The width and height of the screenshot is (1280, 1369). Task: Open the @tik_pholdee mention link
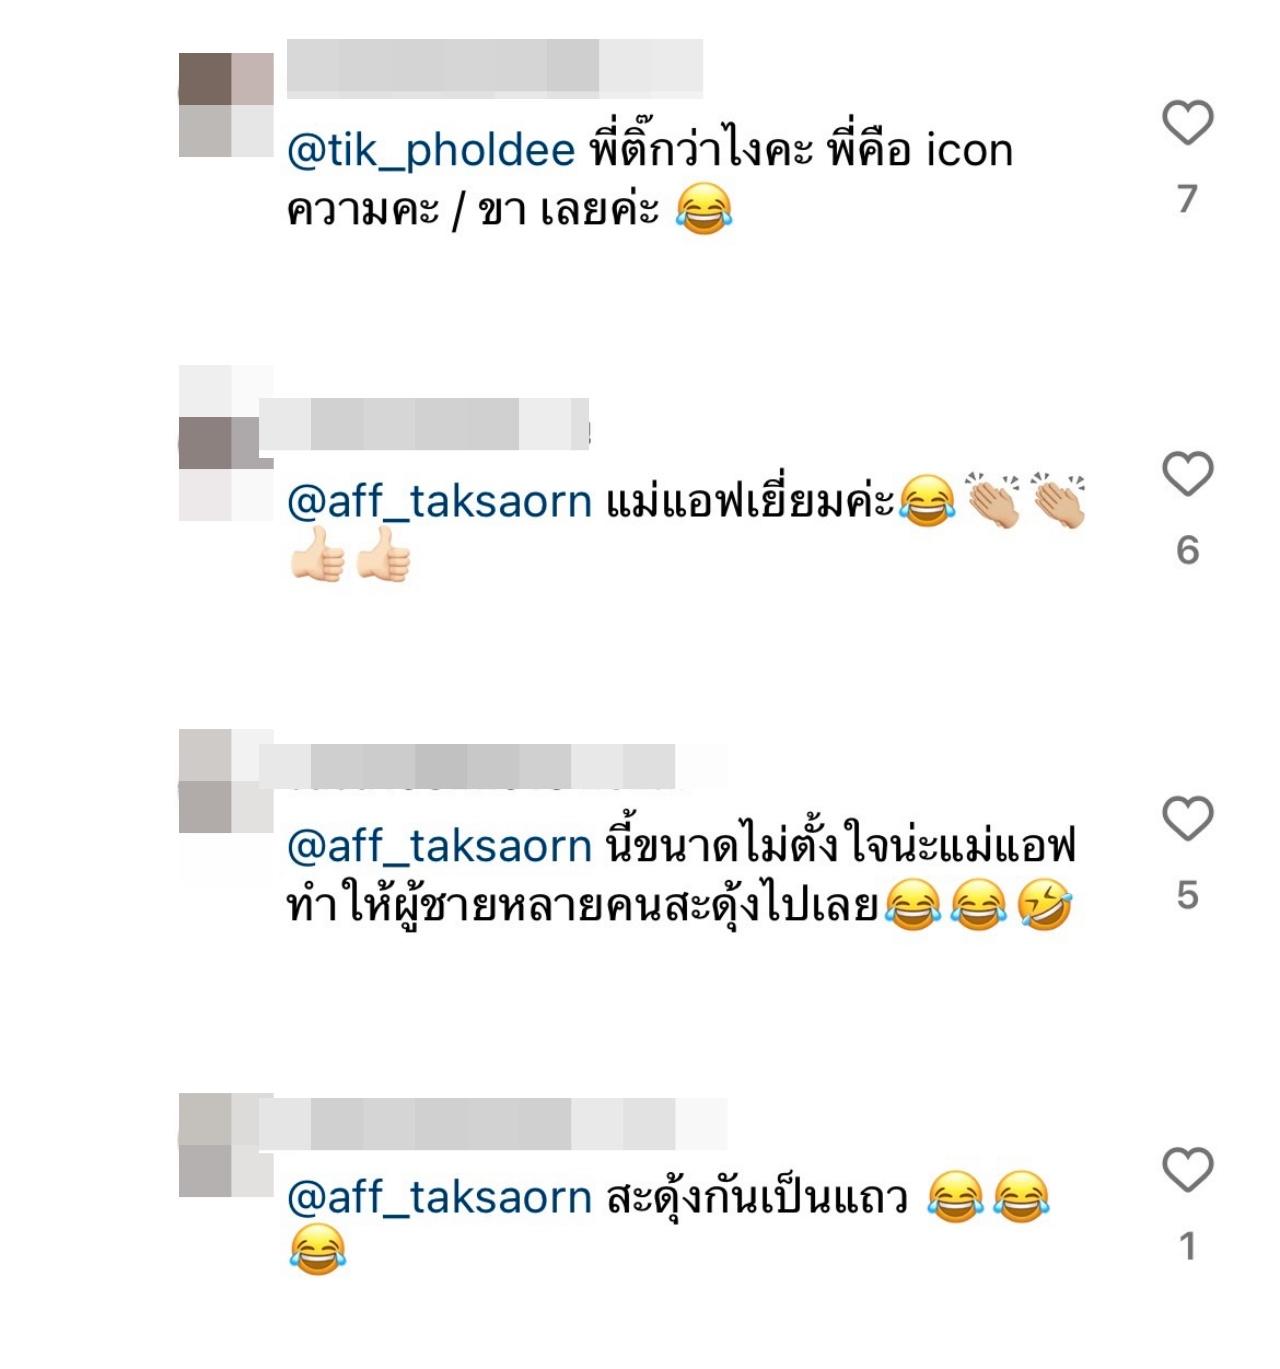(431, 151)
